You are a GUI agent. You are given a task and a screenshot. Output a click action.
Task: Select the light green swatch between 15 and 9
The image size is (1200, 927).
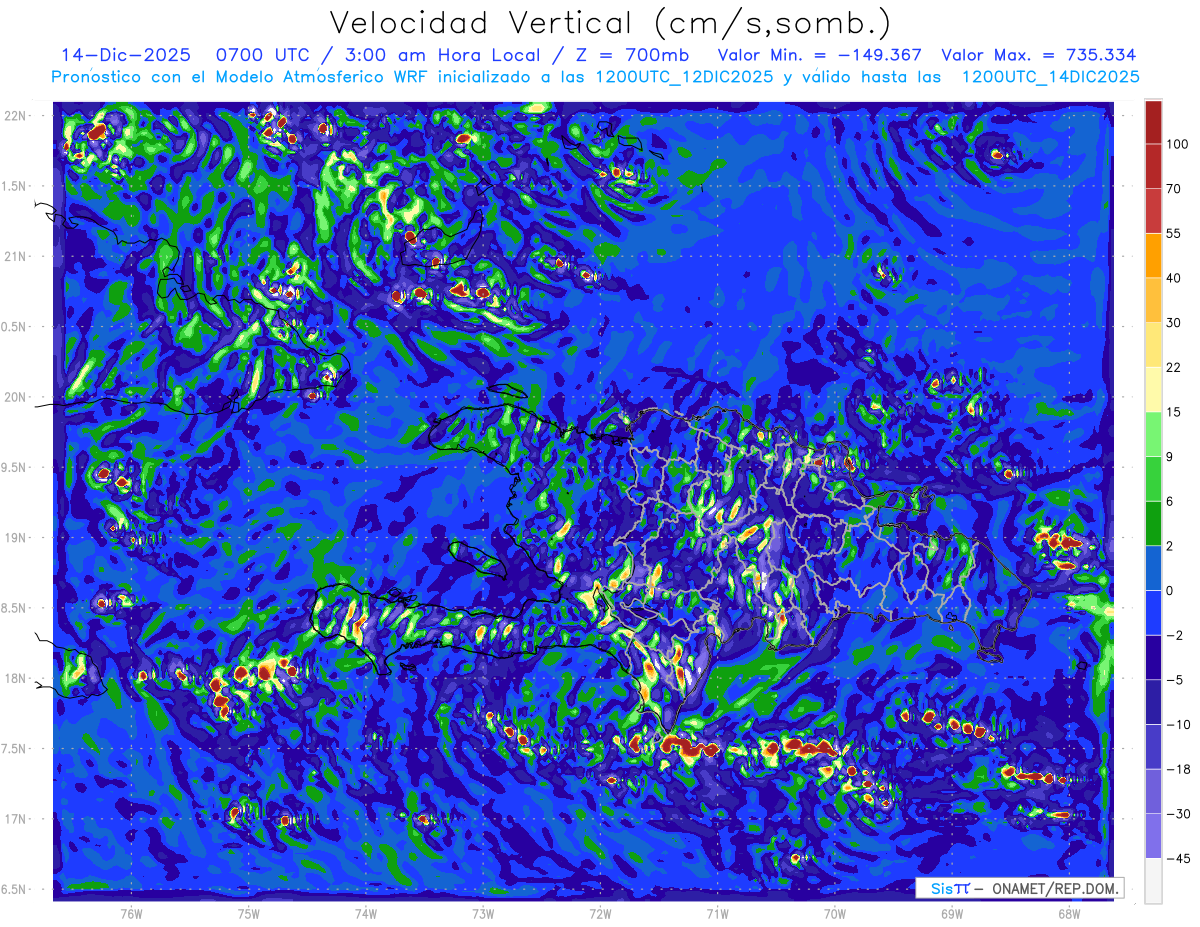click(x=1153, y=434)
